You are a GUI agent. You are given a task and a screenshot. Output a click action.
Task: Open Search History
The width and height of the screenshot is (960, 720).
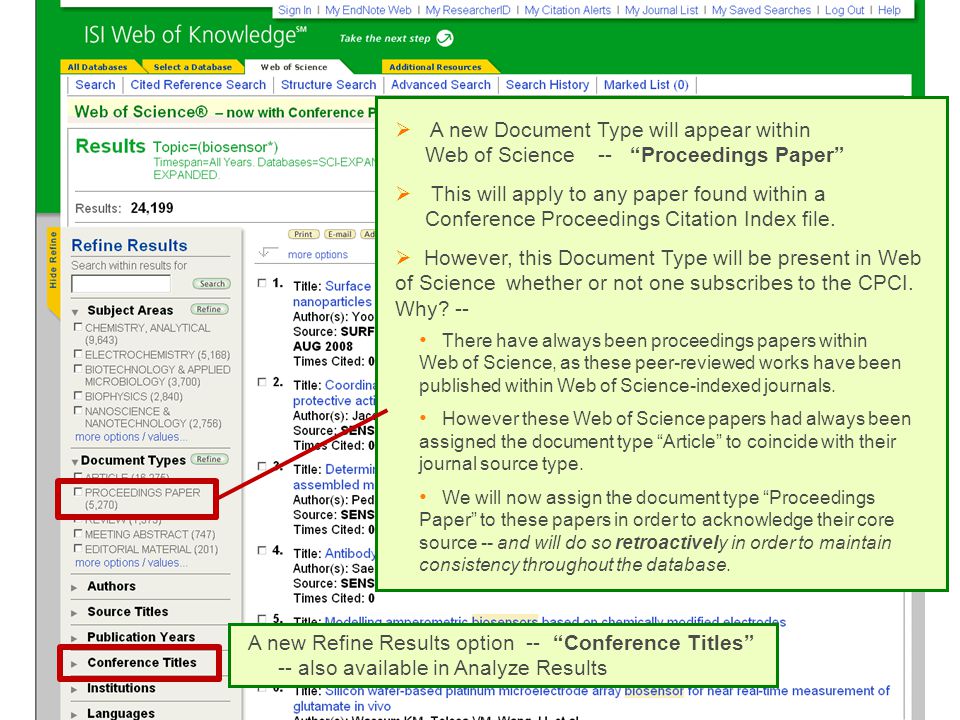point(547,84)
